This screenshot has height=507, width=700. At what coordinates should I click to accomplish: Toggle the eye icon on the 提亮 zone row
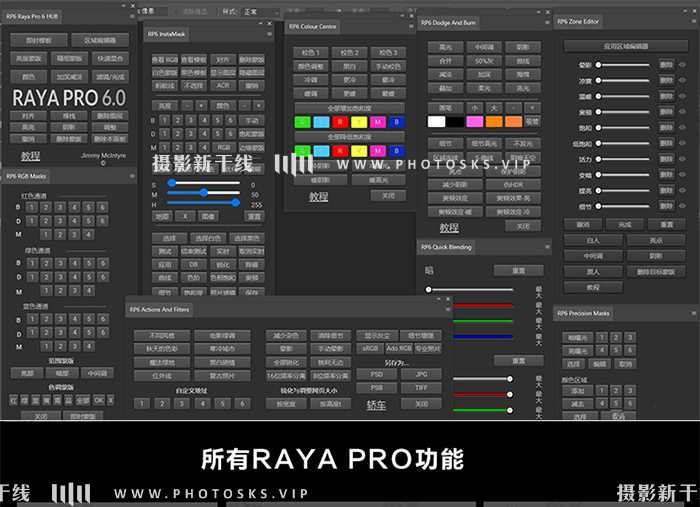[682, 191]
